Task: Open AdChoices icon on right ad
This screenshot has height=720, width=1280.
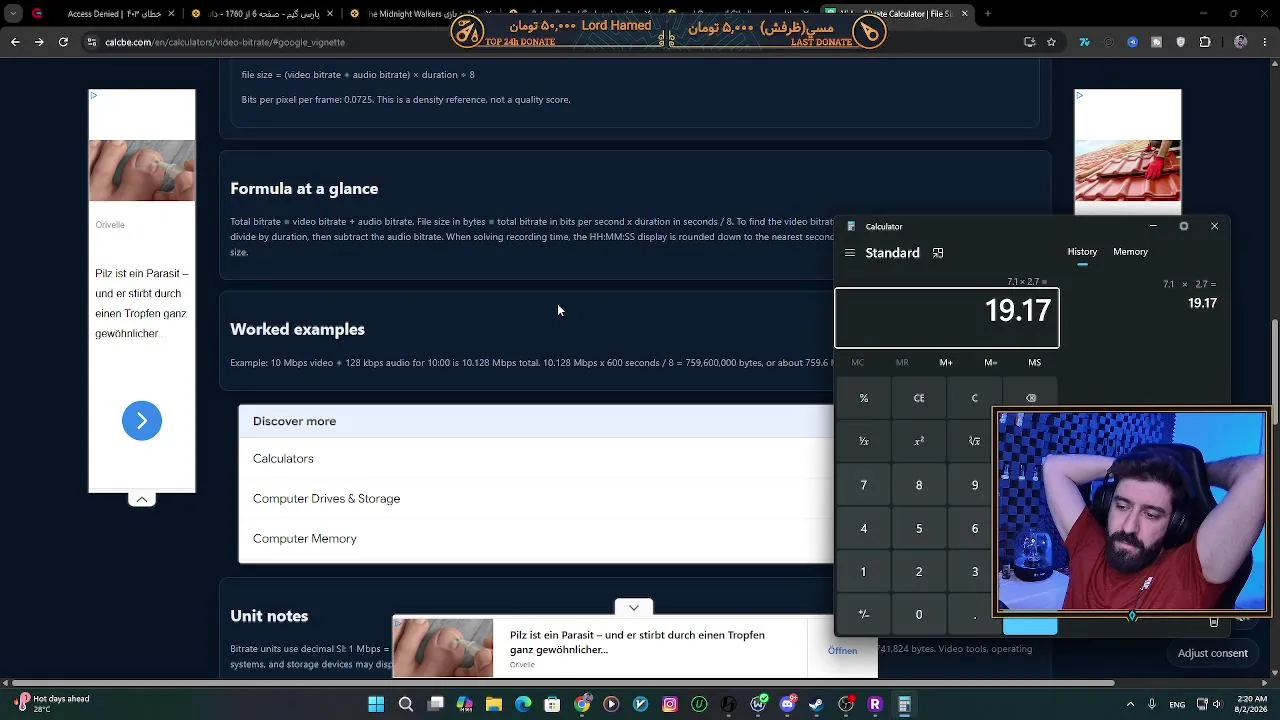Action: tap(1080, 96)
